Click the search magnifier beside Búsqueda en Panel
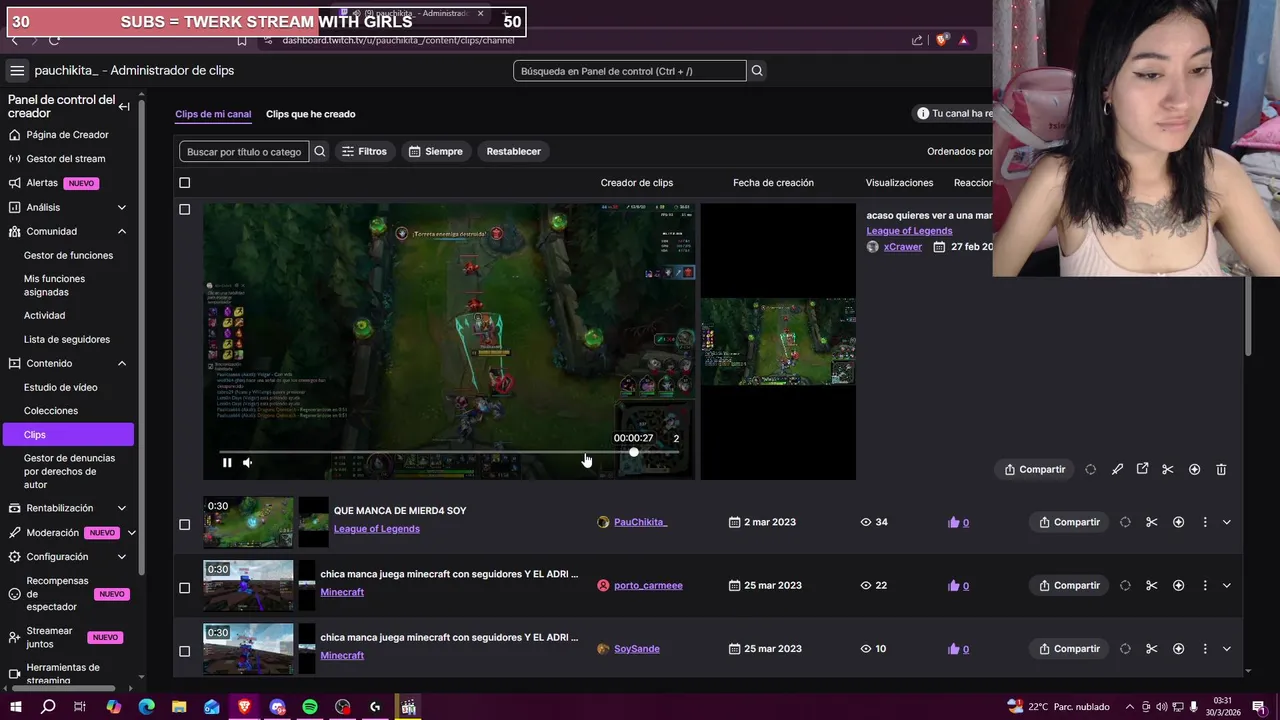Image resolution: width=1280 pixels, height=720 pixels. [757, 71]
